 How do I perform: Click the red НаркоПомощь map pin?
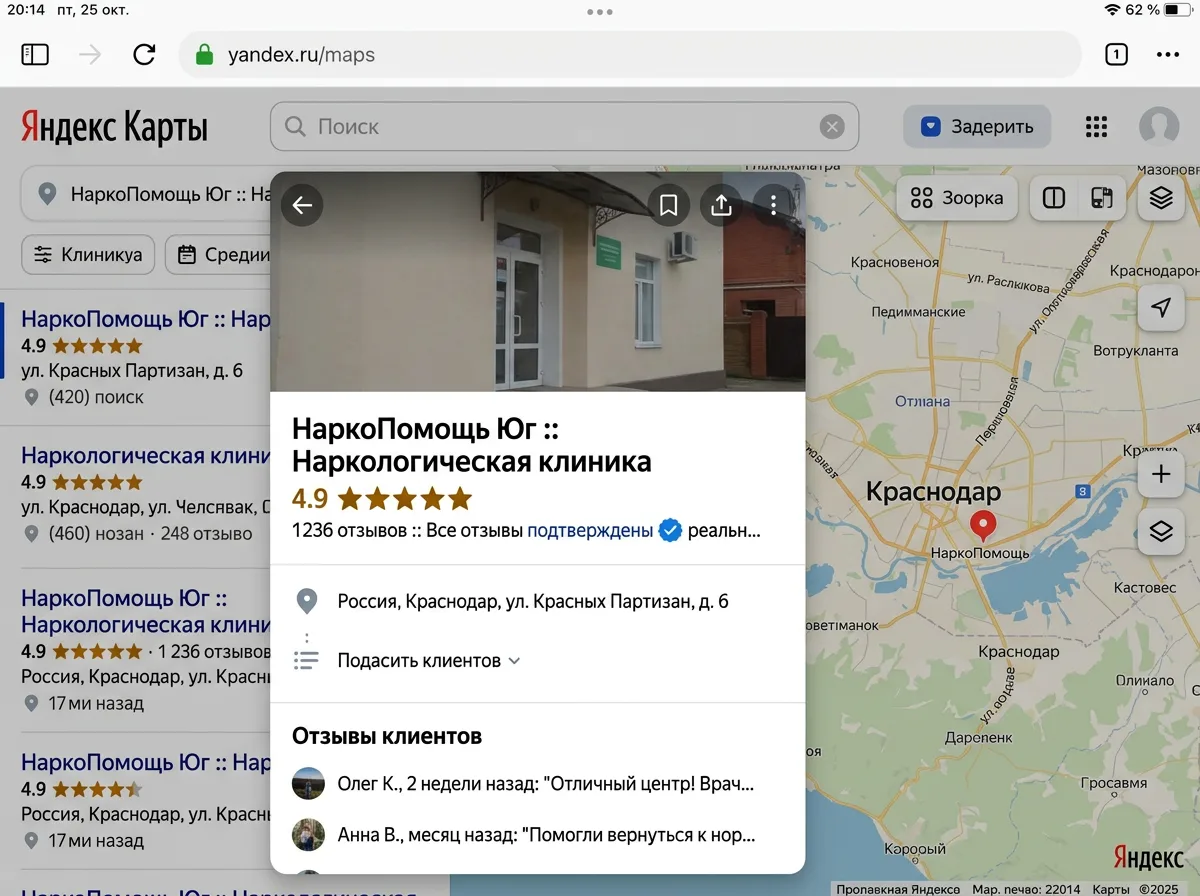click(x=984, y=525)
